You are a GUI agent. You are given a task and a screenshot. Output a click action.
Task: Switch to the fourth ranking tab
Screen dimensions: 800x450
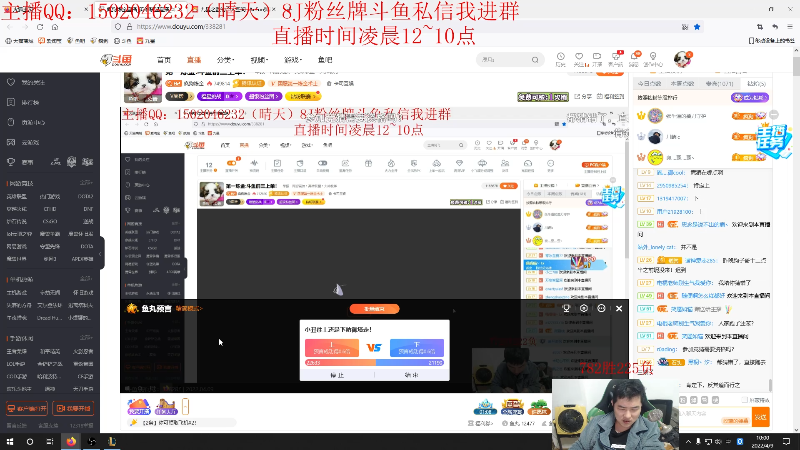[756, 83]
